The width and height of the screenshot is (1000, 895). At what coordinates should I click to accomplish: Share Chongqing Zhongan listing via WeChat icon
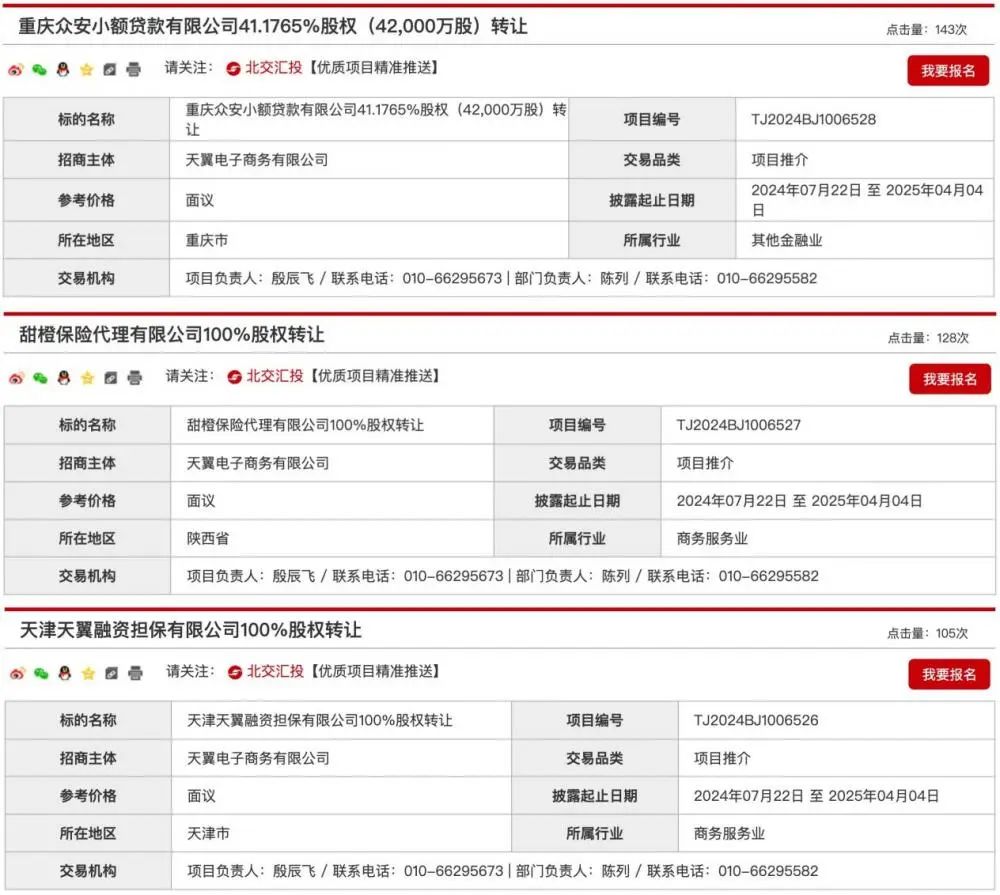click(x=40, y=69)
